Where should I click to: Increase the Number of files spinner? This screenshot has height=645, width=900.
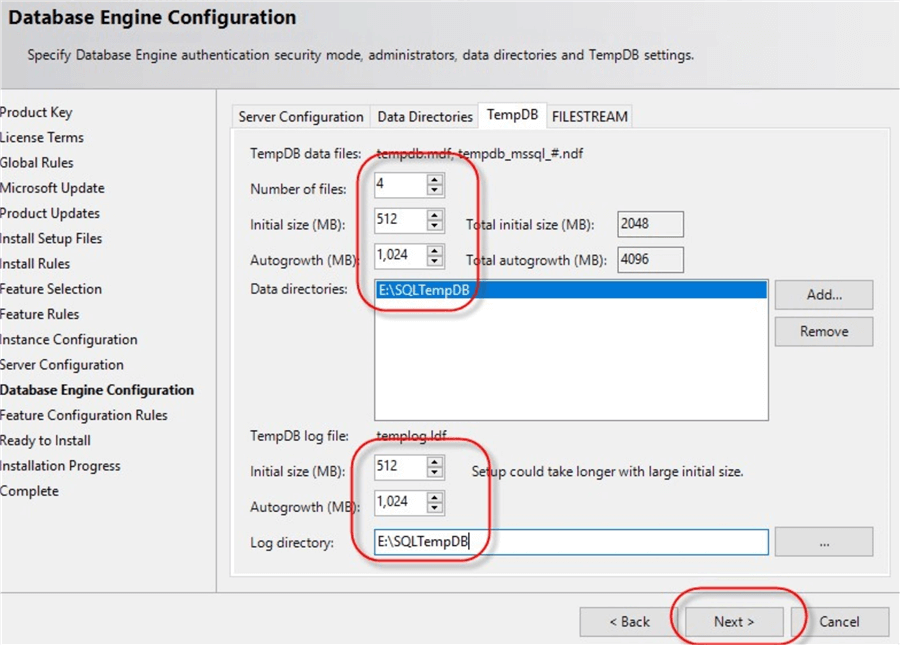pos(434,180)
